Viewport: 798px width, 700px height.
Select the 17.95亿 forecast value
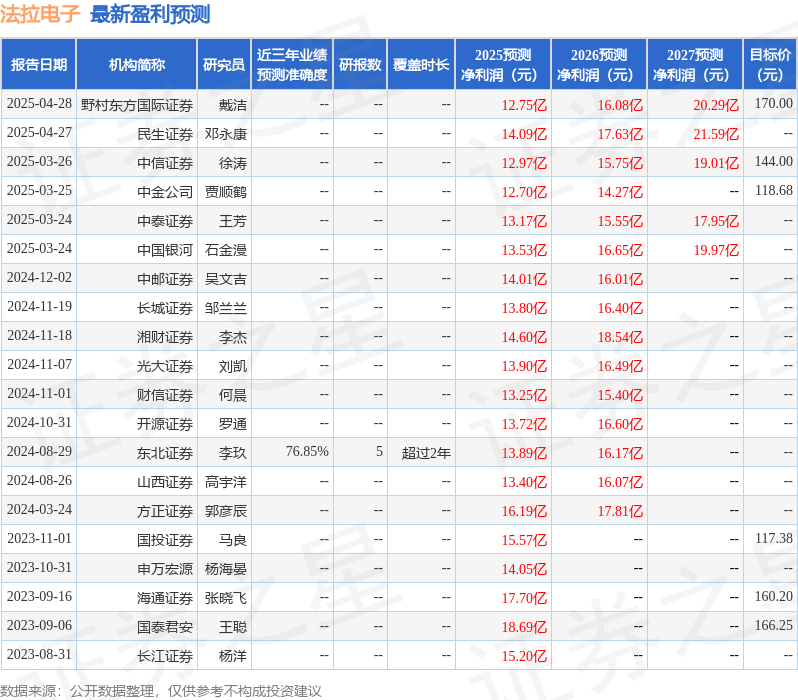coord(716,221)
